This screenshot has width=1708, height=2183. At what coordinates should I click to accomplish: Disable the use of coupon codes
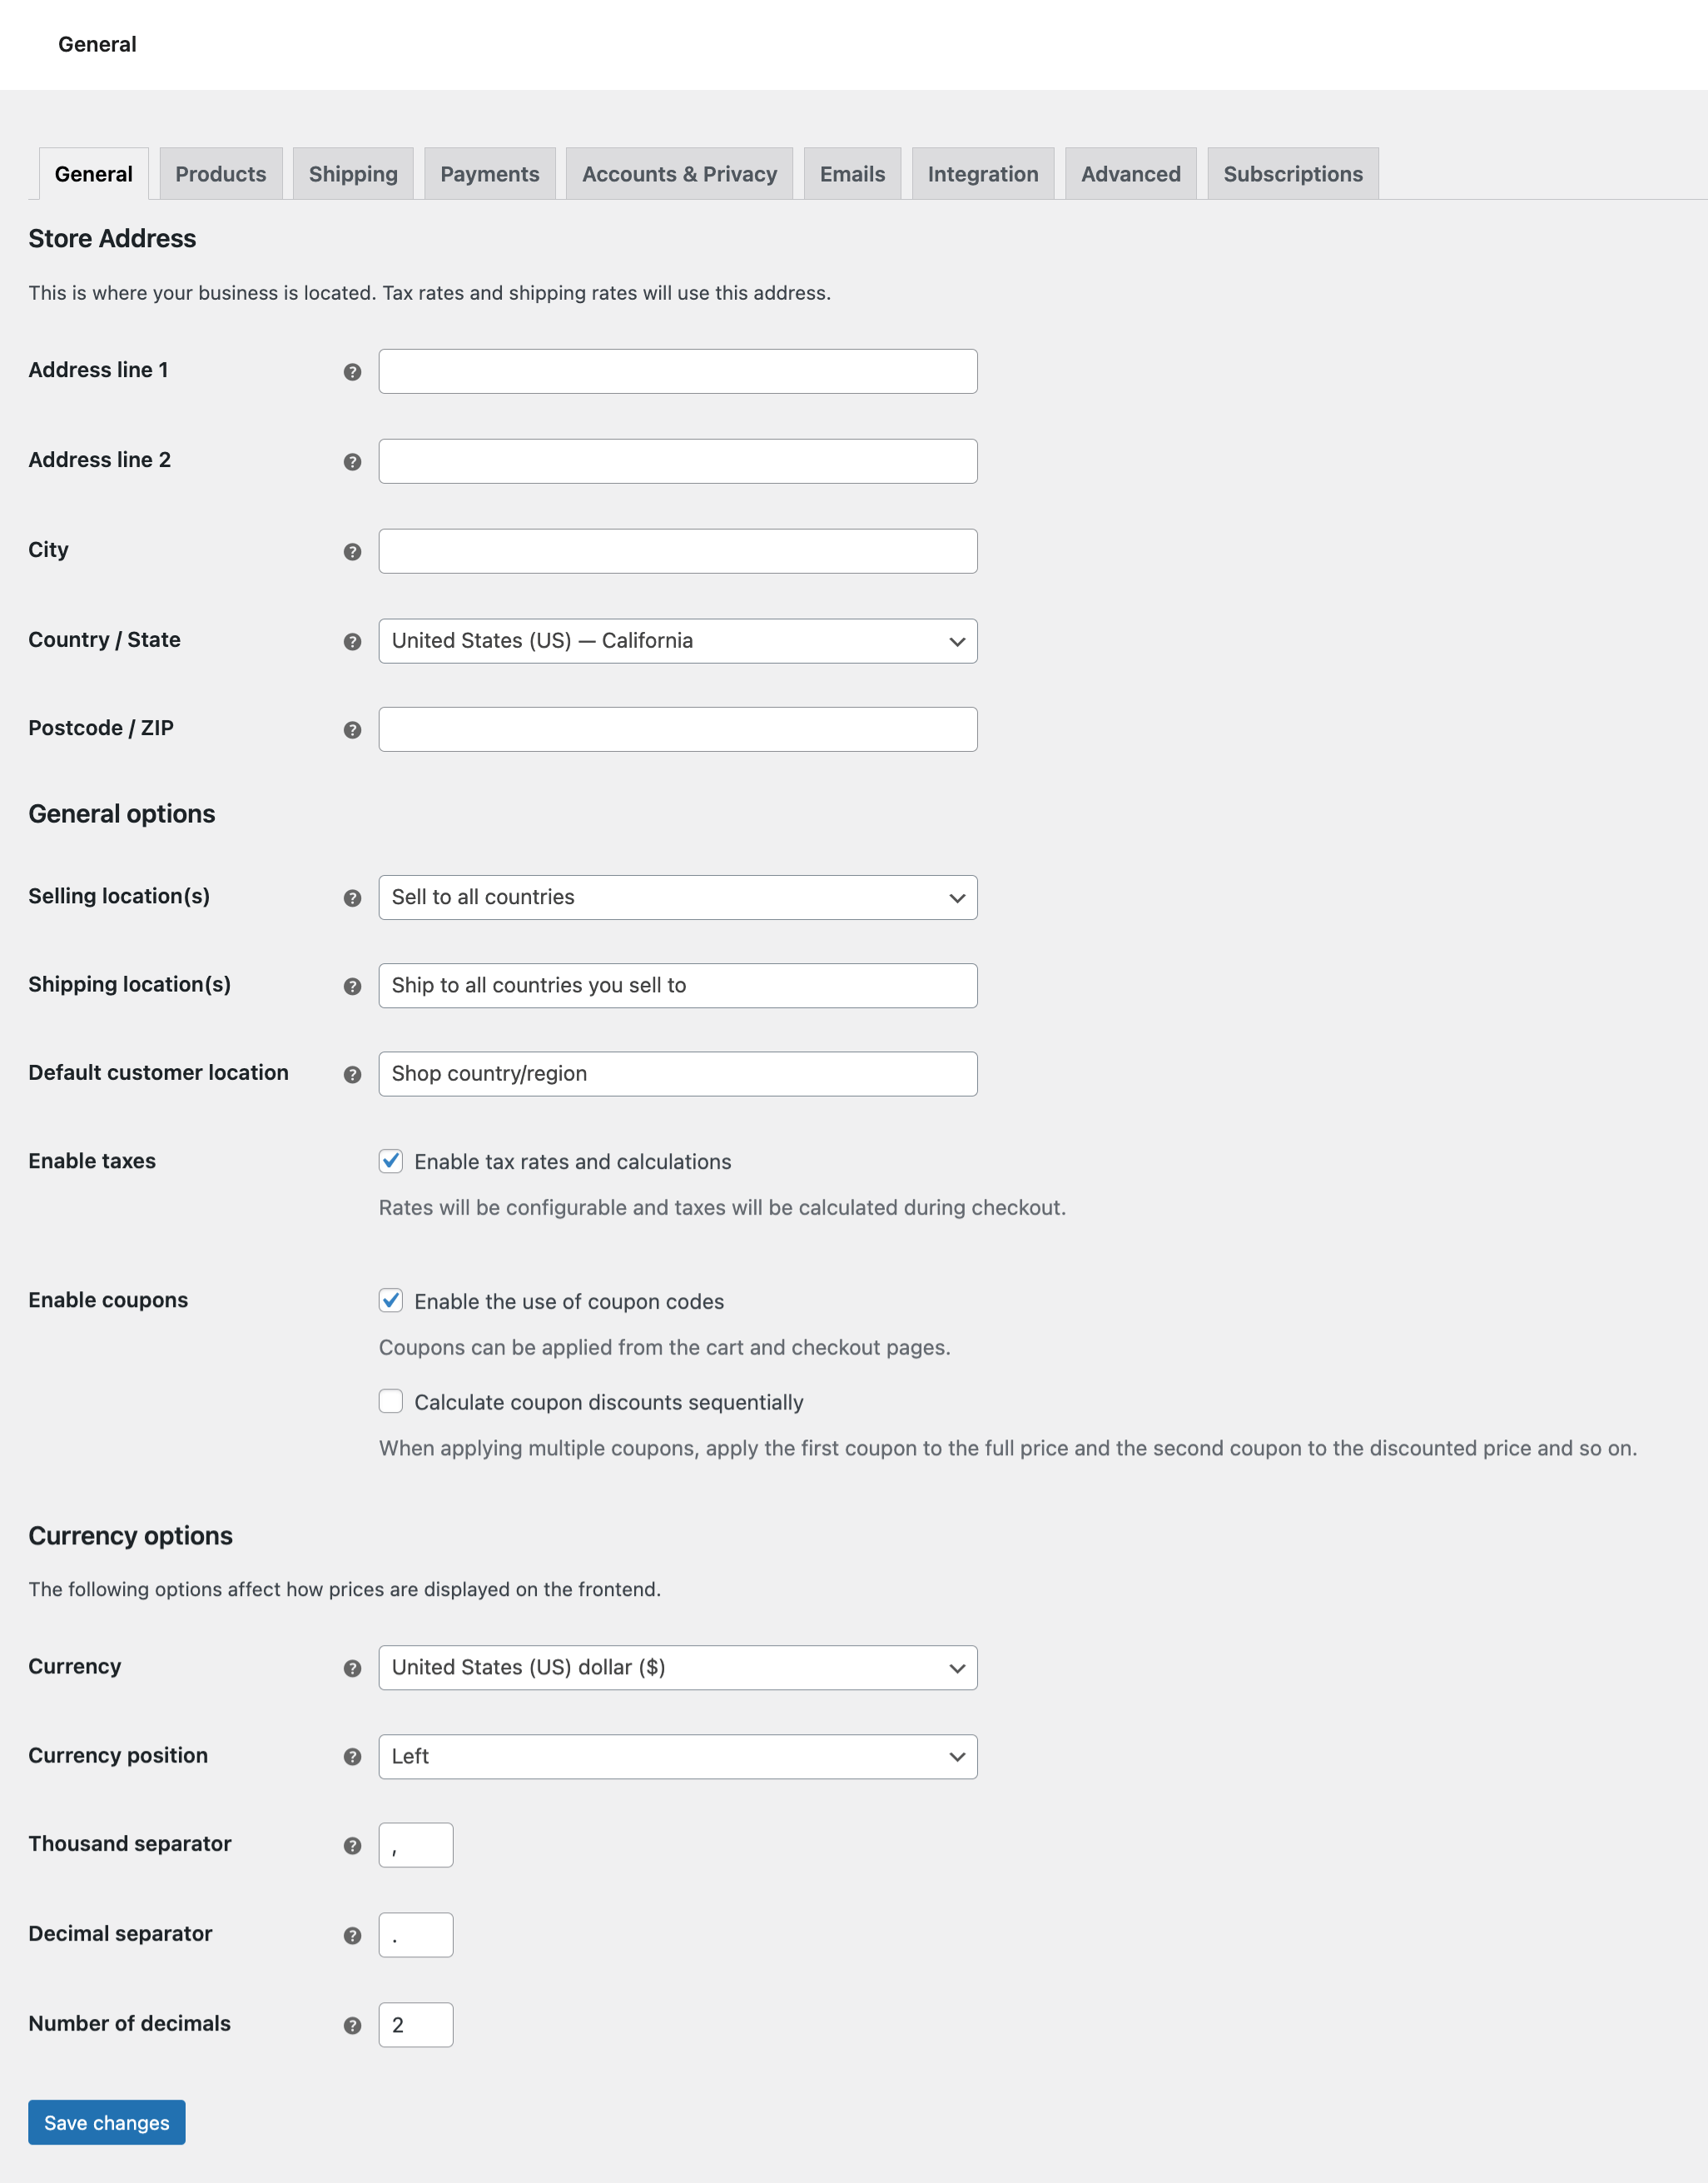[x=390, y=1301]
